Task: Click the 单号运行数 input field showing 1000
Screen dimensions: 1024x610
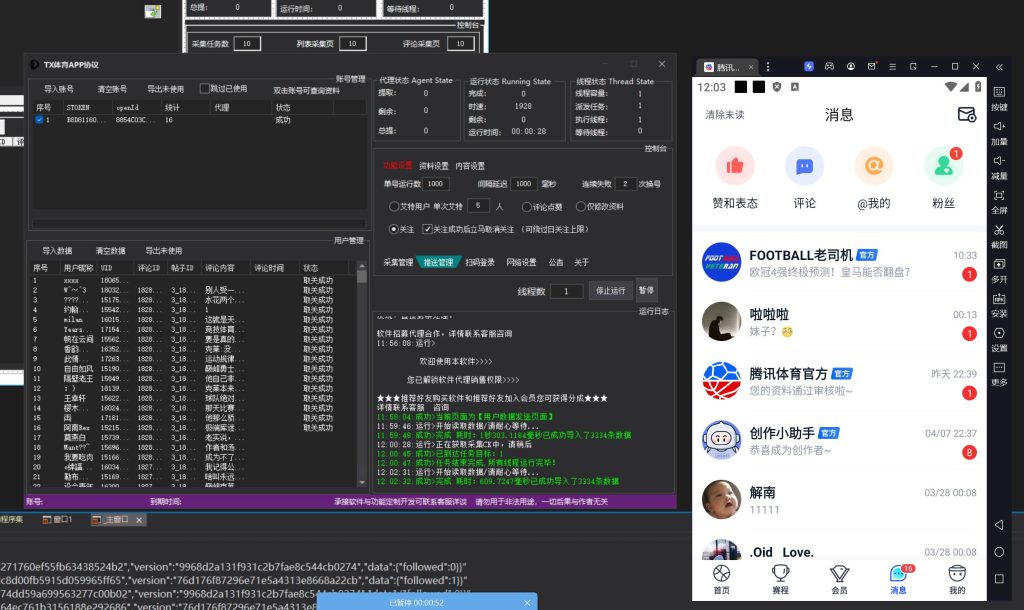Action: pos(435,183)
